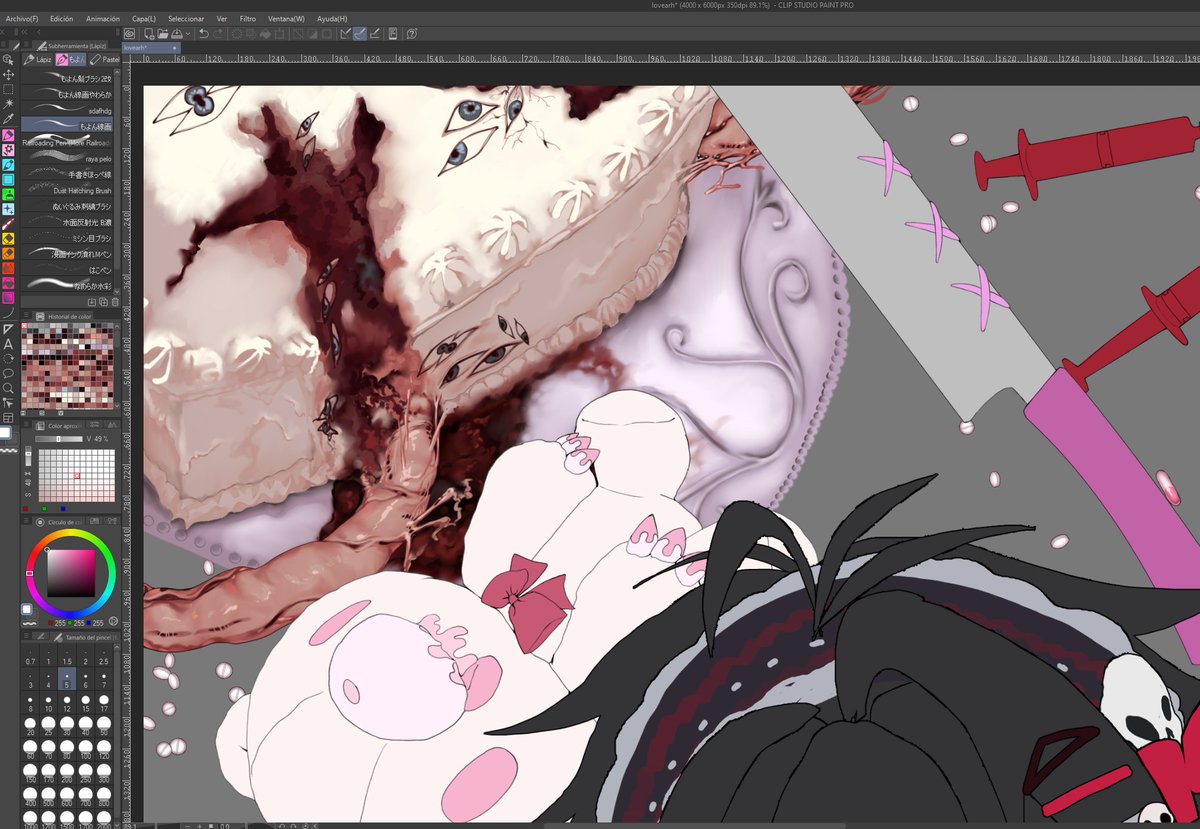Open the Open File dropdown arrow
1200x829 pixels.
point(189,33)
